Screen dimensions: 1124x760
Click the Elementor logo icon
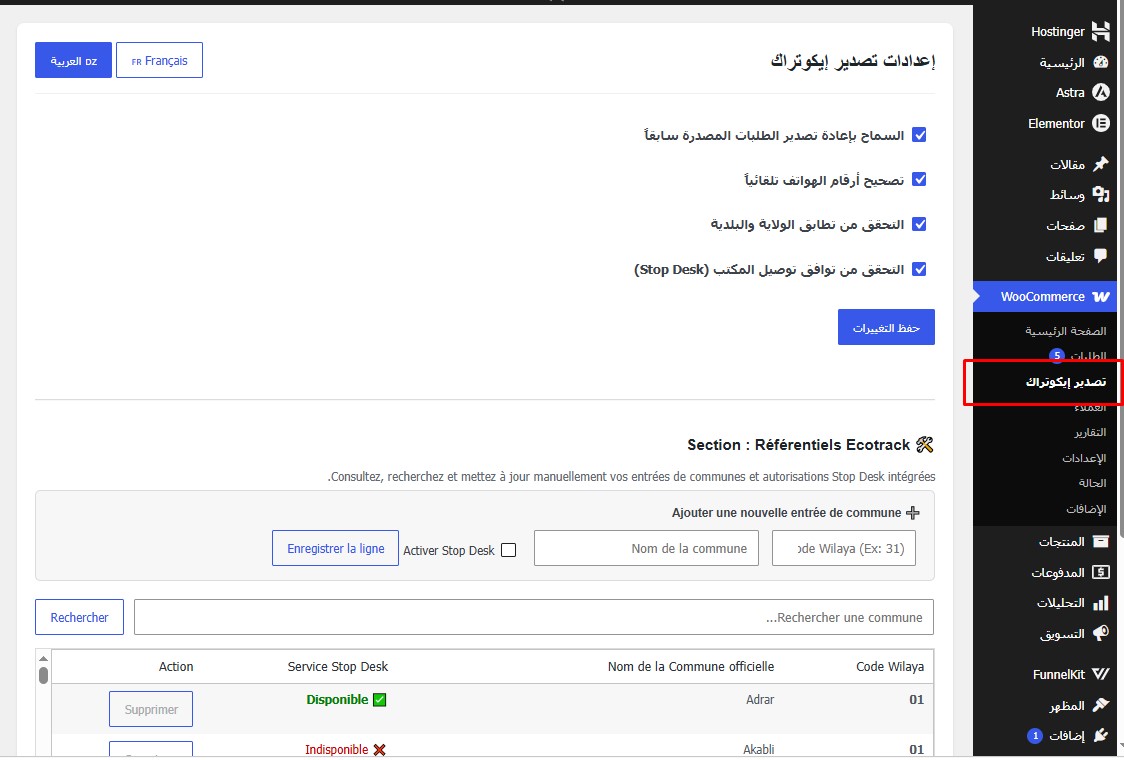(x=1100, y=123)
